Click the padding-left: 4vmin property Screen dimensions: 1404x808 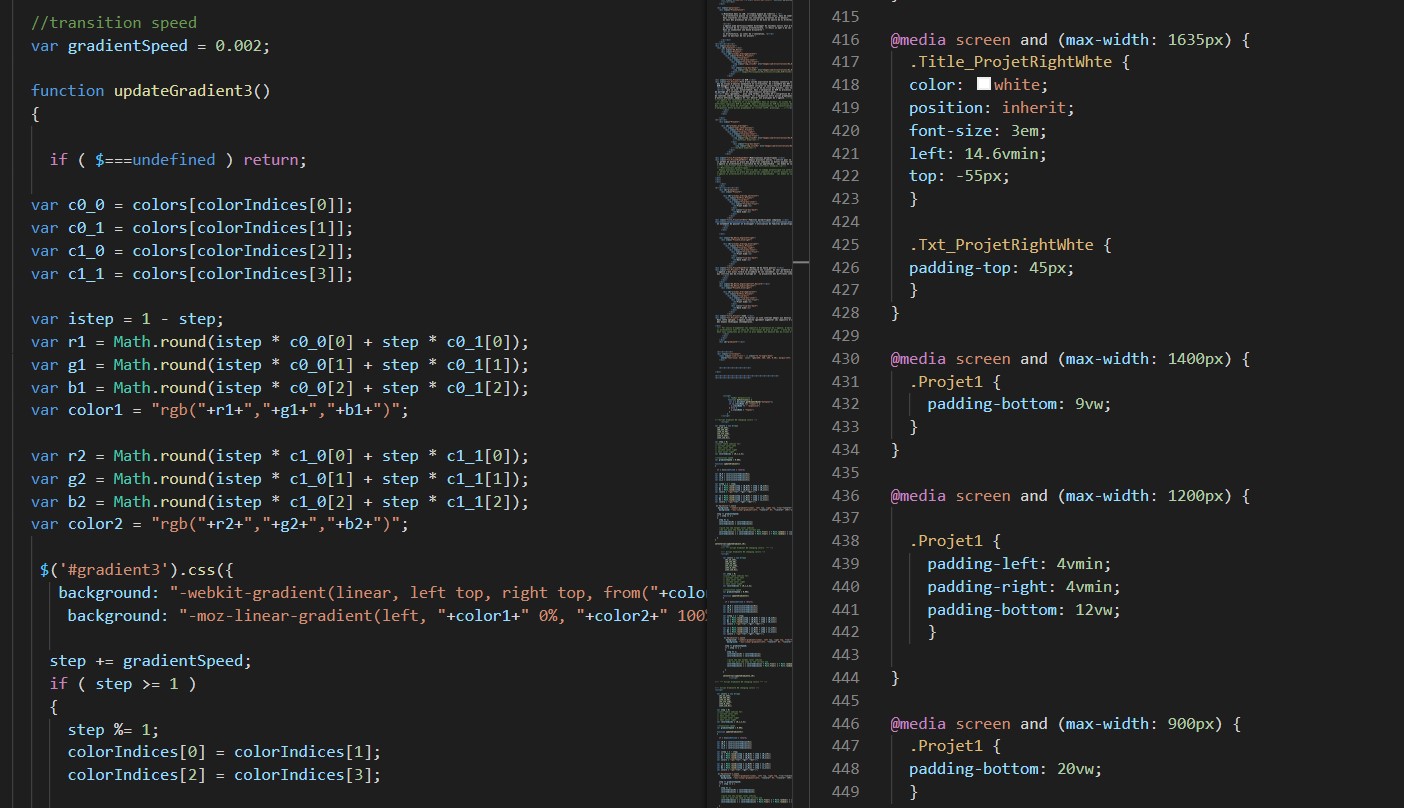[1019, 564]
